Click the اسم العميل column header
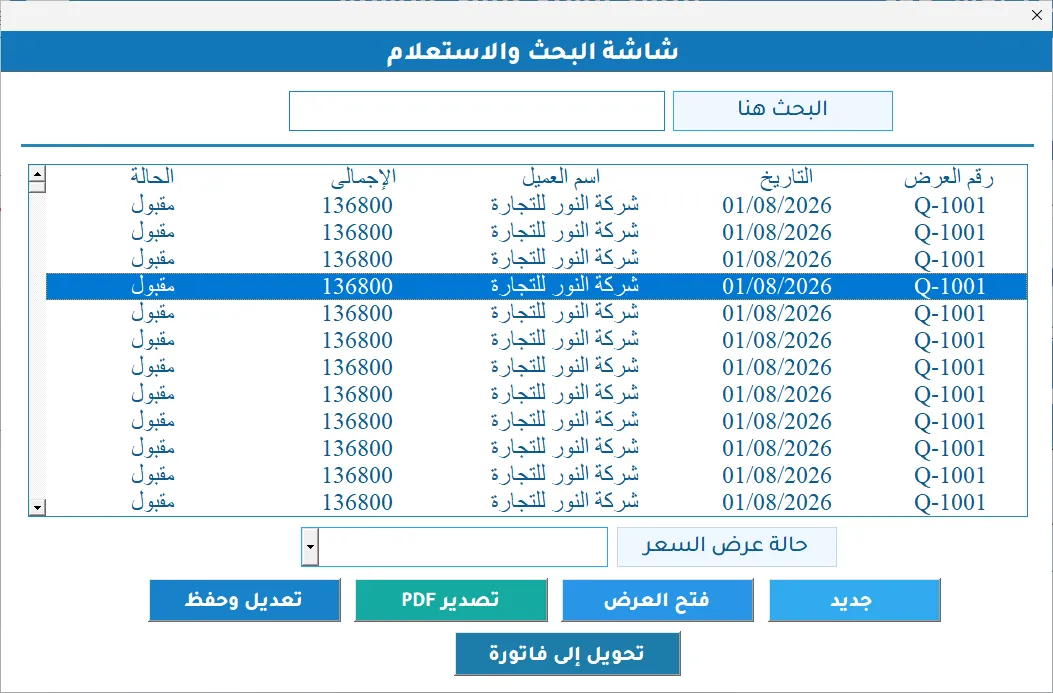The width and height of the screenshot is (1053, 693). (561, 177)
